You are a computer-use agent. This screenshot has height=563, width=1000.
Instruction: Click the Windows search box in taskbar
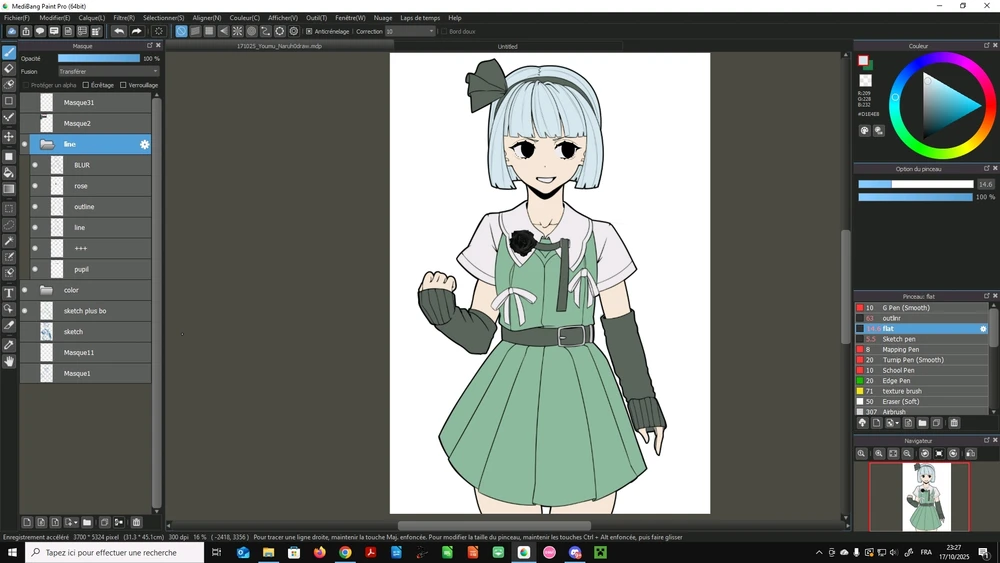coord(115,552)
